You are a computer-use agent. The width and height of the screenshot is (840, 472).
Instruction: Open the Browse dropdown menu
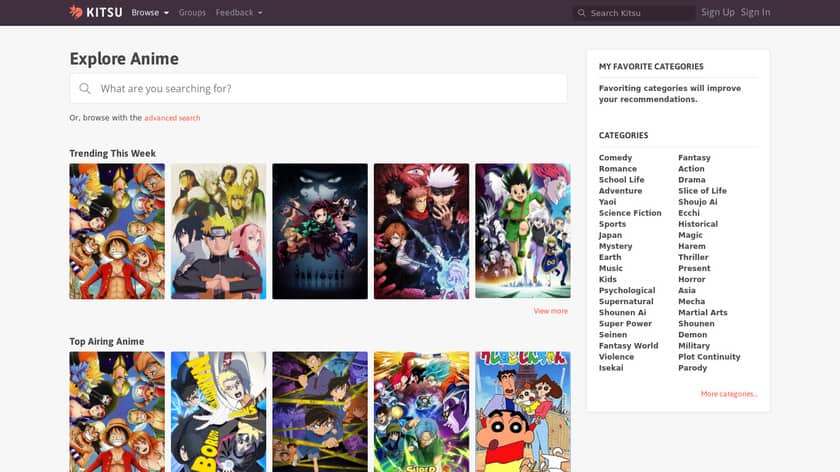150,12
